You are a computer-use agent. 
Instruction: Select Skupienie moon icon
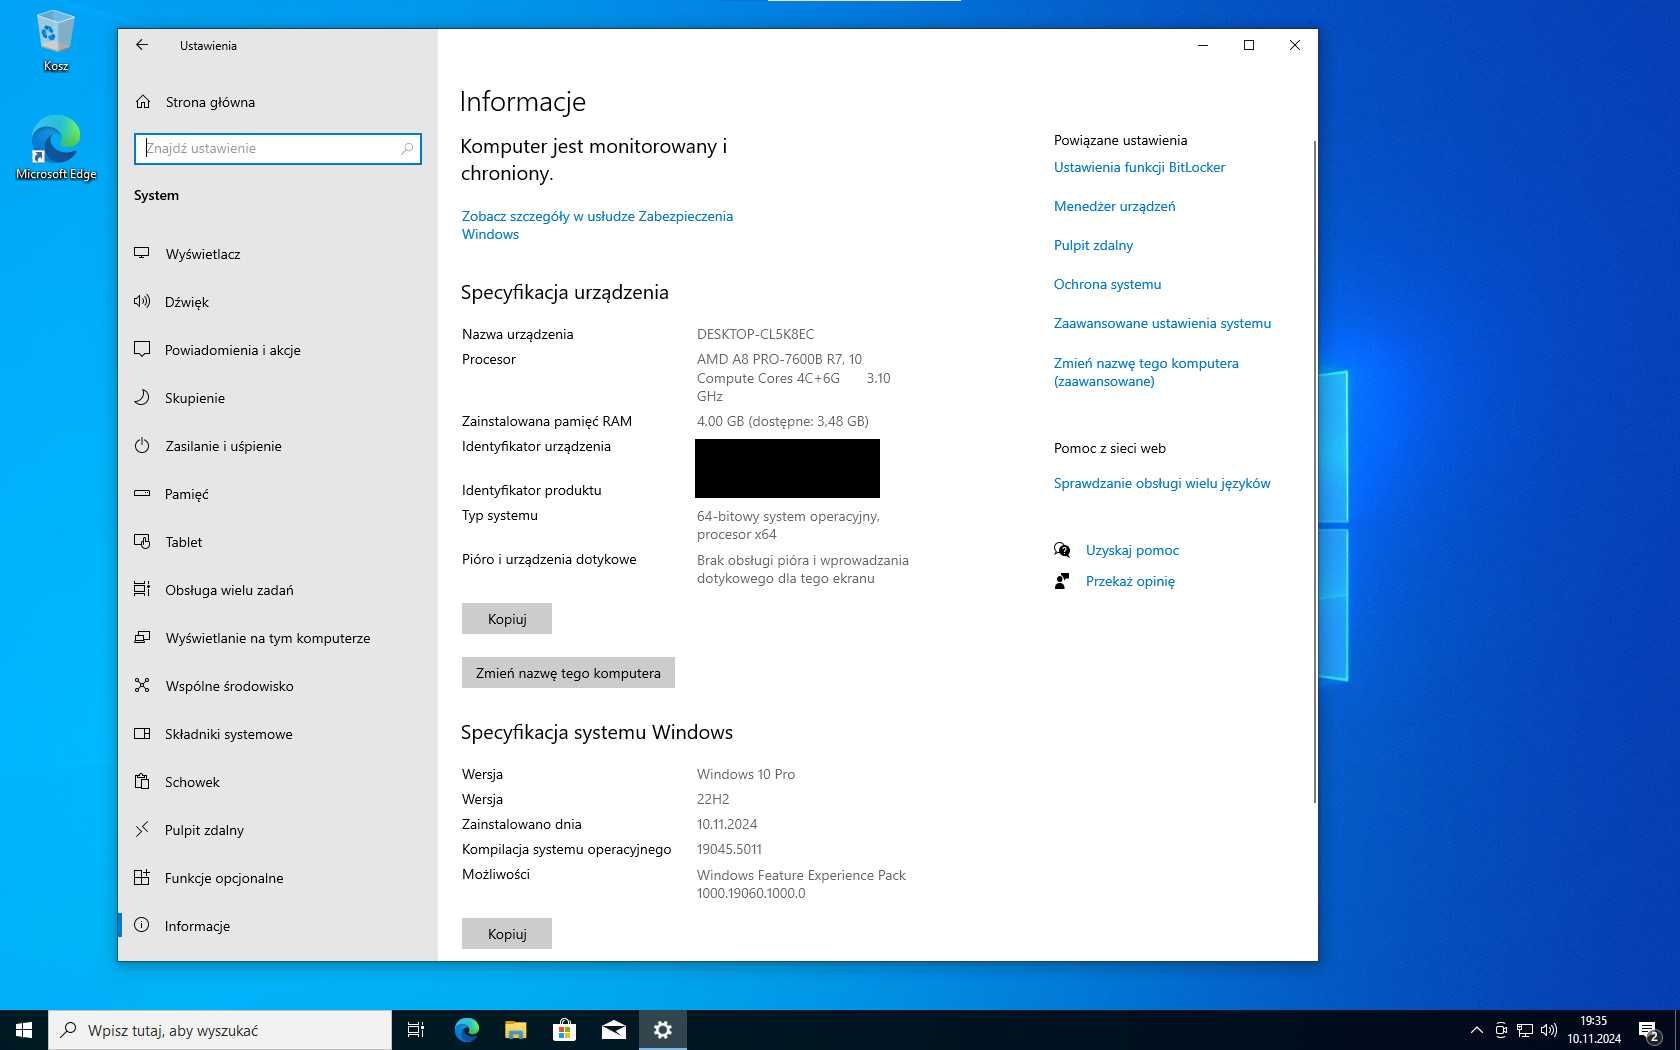coord(142,398)
